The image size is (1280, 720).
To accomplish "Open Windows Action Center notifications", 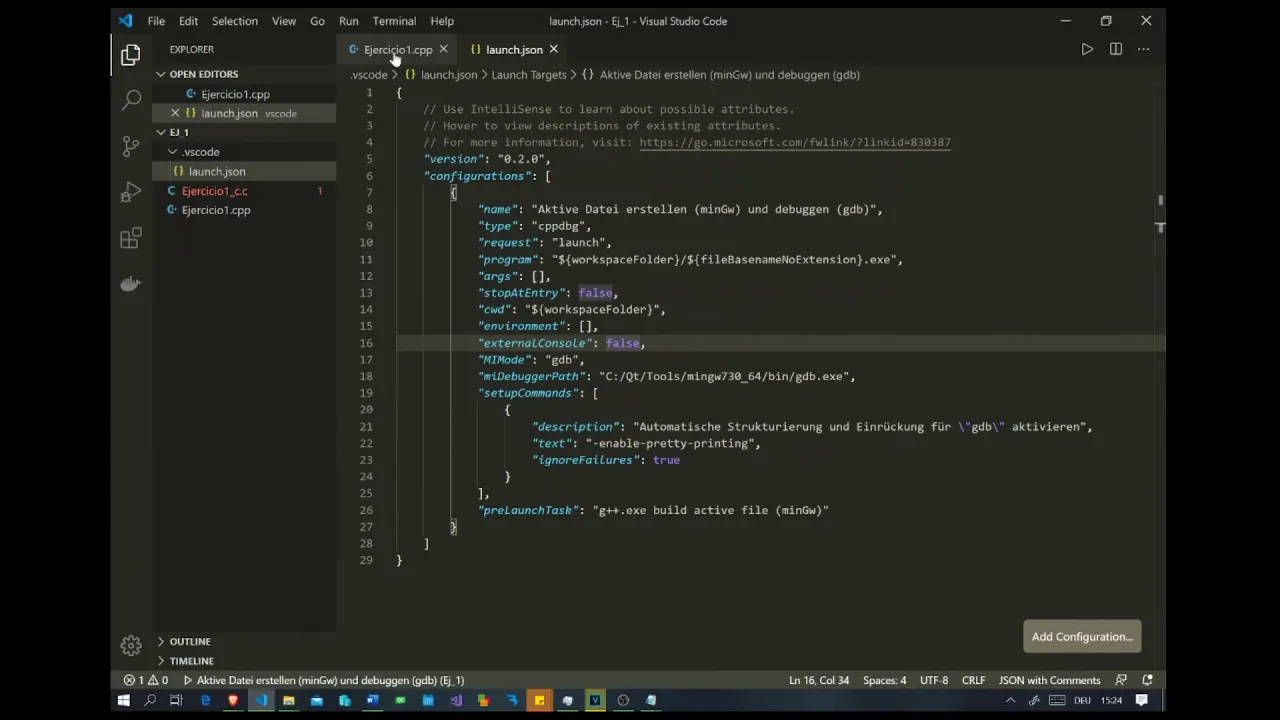I will coord(1142,700).
